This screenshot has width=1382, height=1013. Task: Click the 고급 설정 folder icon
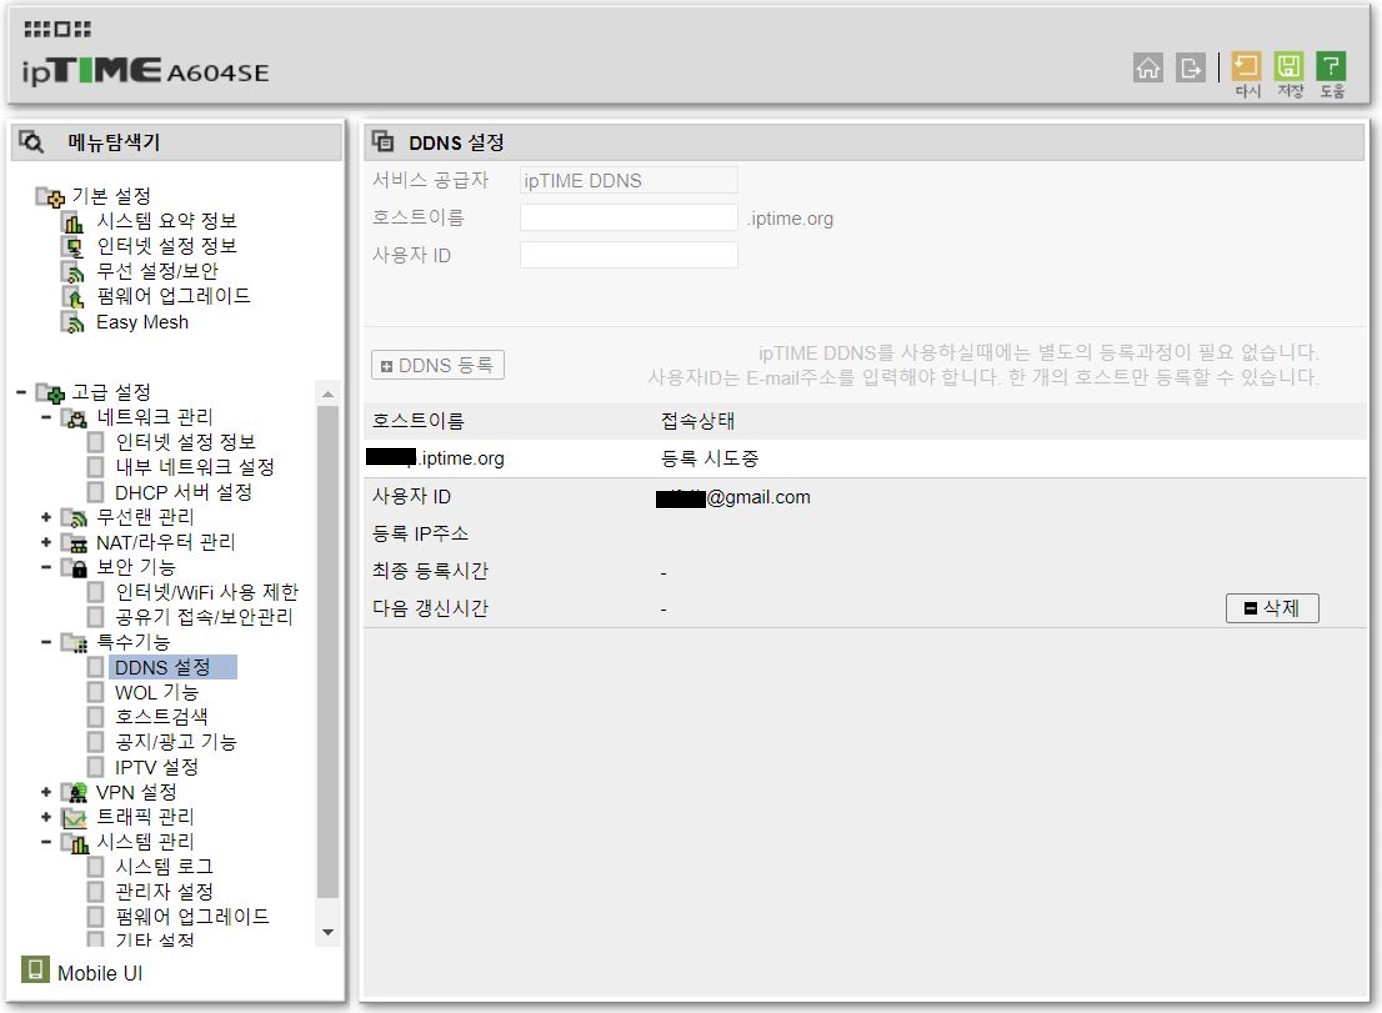(x=50, y=392)
